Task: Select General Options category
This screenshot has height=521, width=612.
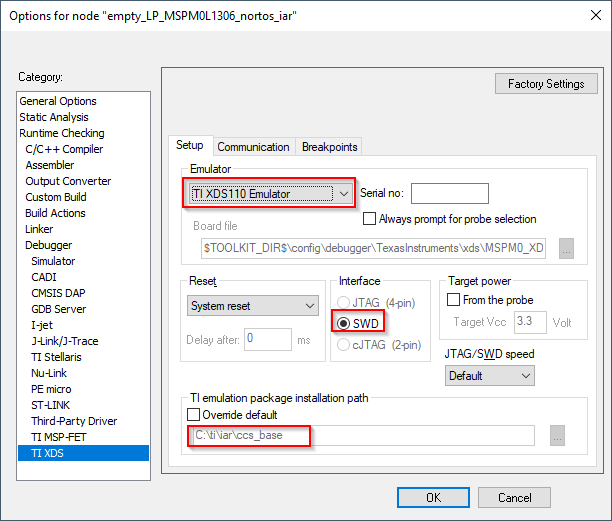Action: click(58, 101)
